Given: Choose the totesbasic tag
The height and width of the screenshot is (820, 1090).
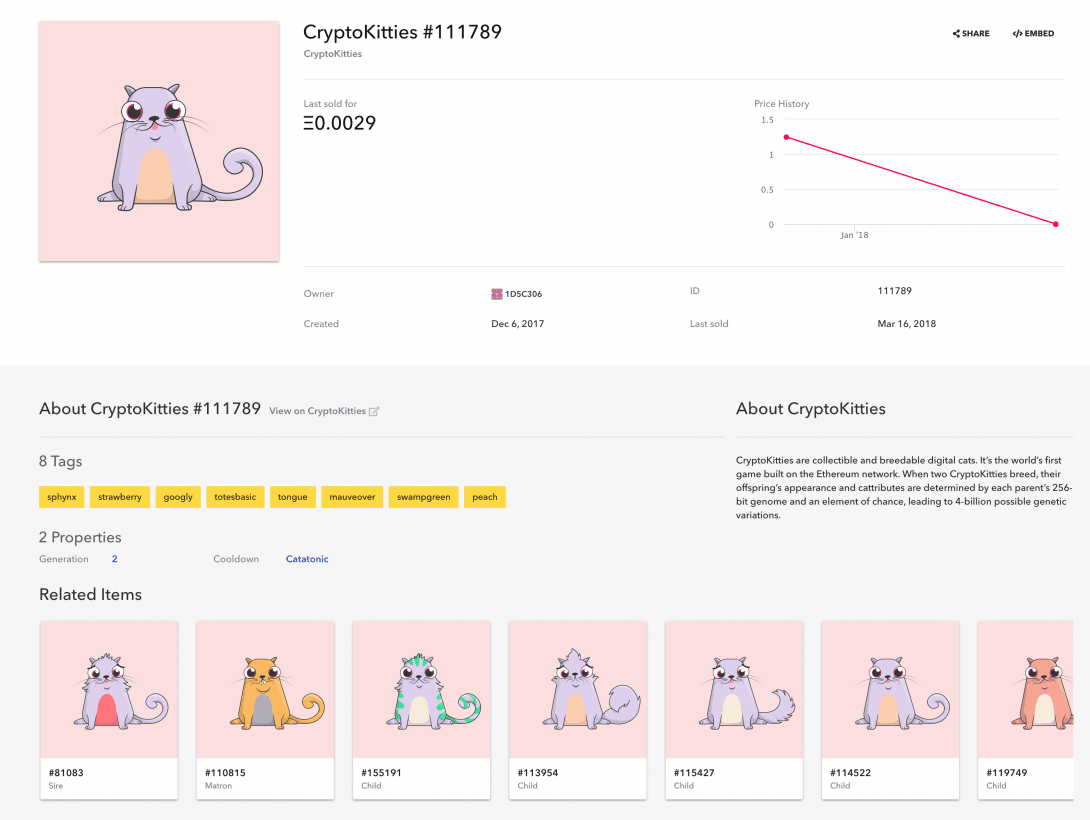Looking at the screenshot, I should click(235, 497).
